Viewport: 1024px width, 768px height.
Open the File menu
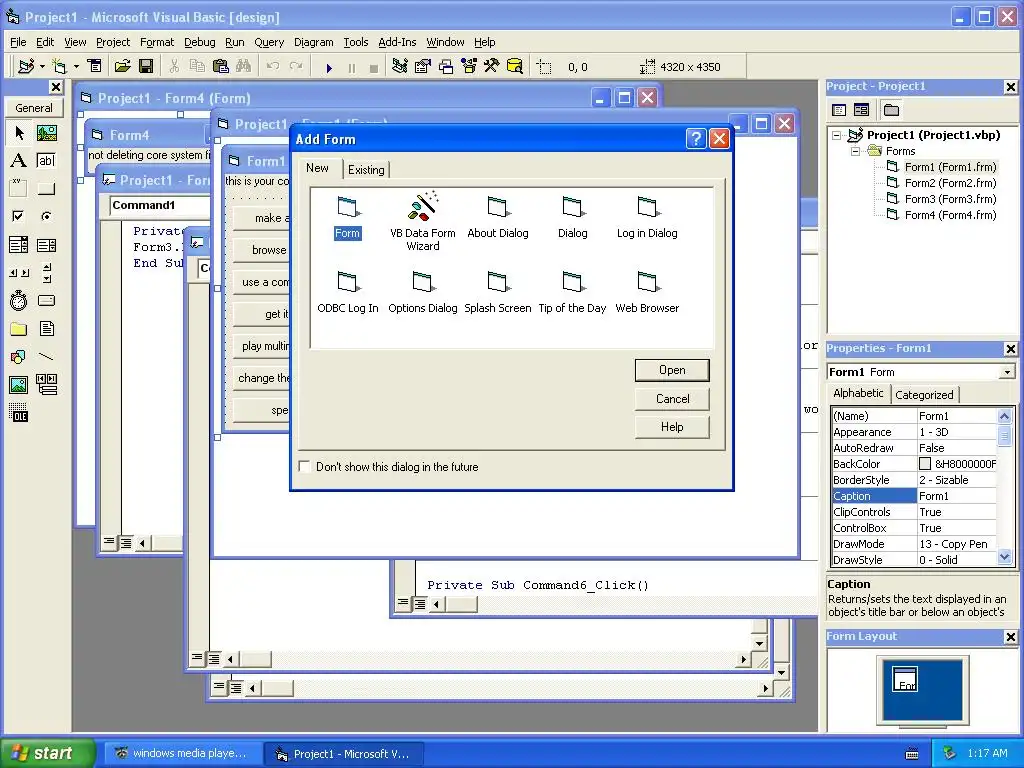18,42
